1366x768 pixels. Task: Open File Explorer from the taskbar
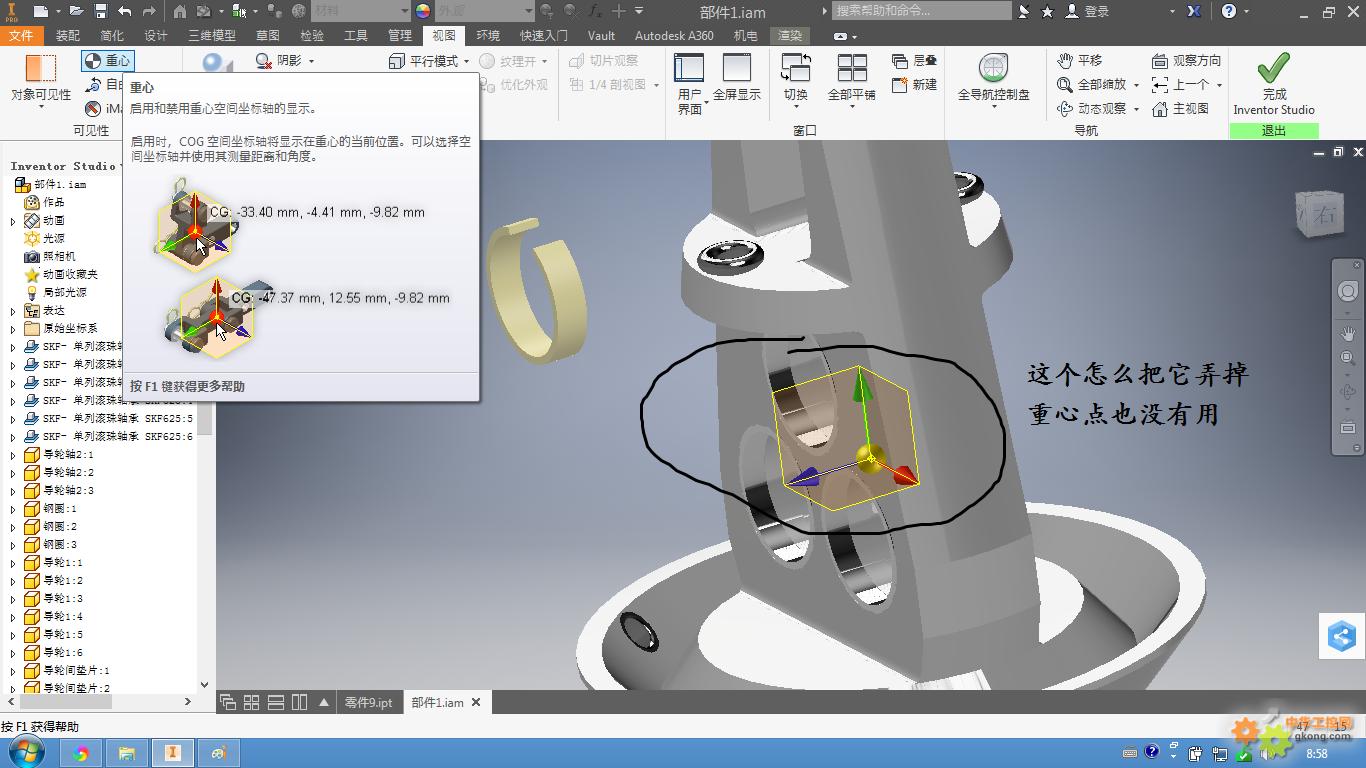pos(127,753)
